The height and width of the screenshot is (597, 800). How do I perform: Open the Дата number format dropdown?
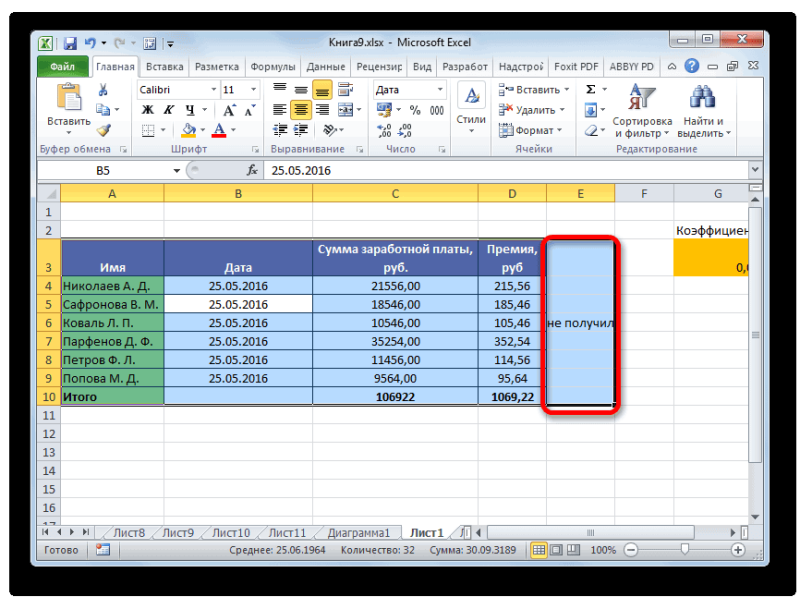[x=440, y=90]
